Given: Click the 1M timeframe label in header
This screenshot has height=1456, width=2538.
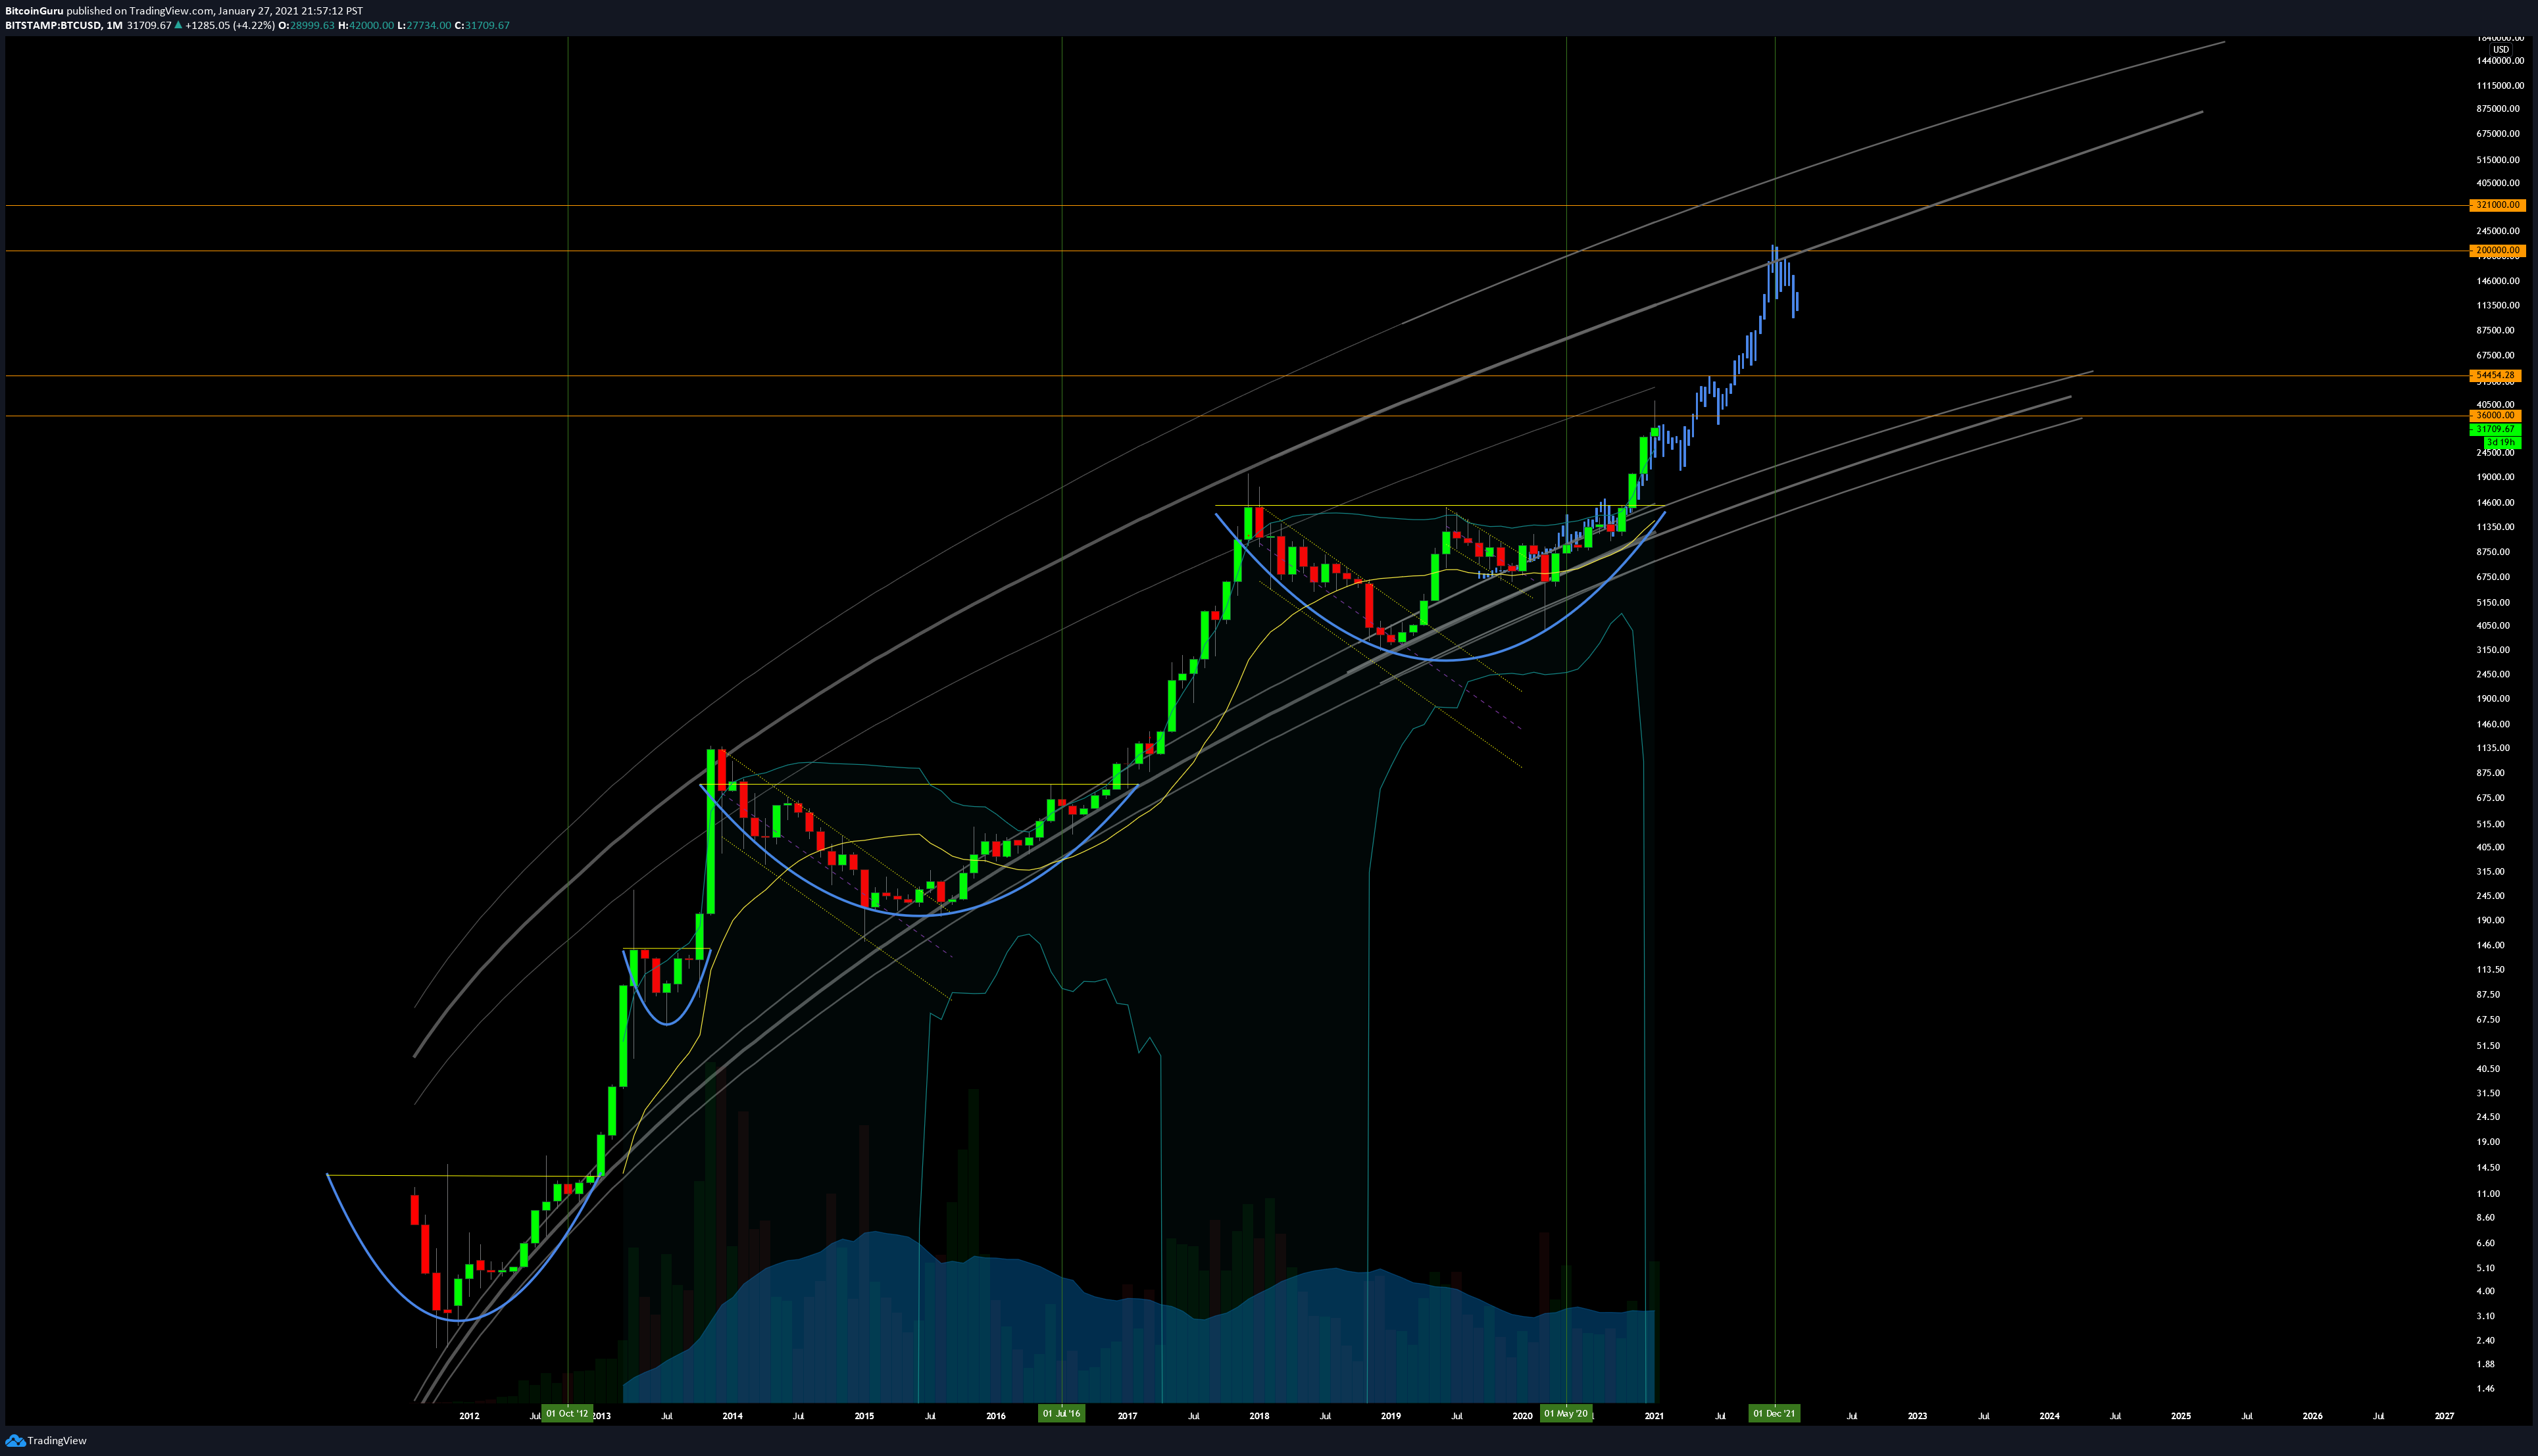Looking at the screenshot, I should tap(115, 26).
